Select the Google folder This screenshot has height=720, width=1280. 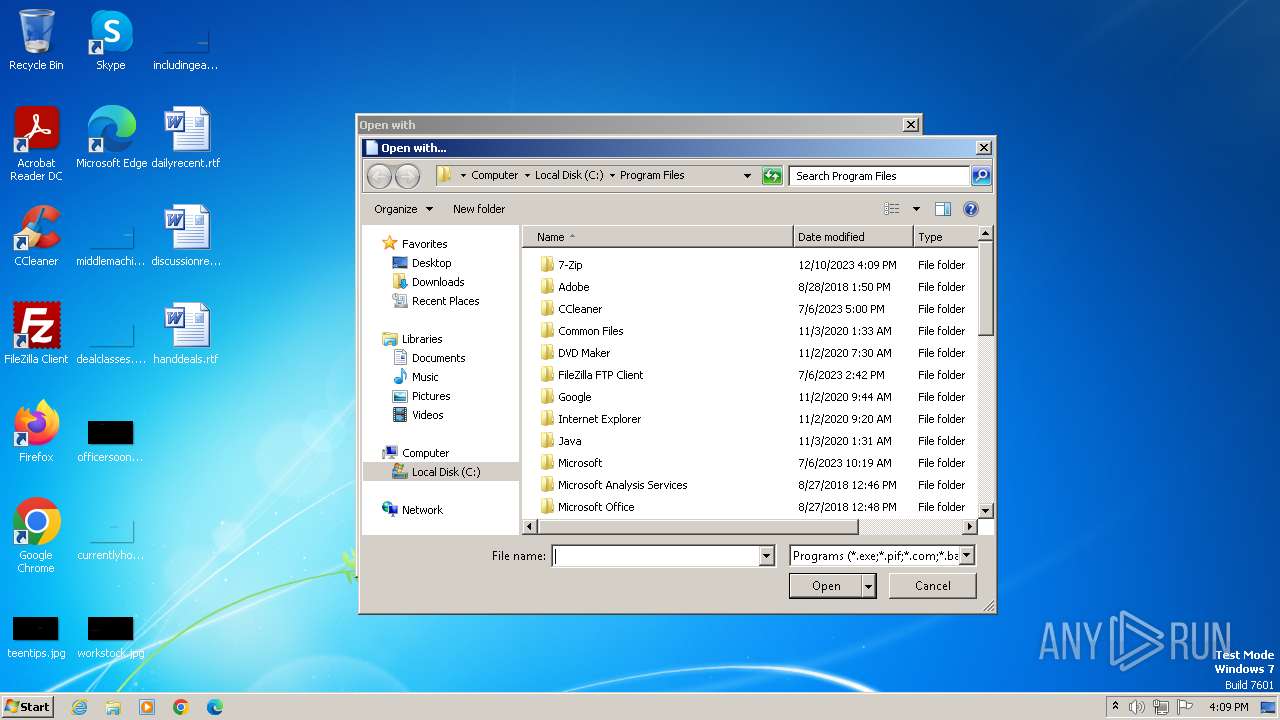(574, 397)
